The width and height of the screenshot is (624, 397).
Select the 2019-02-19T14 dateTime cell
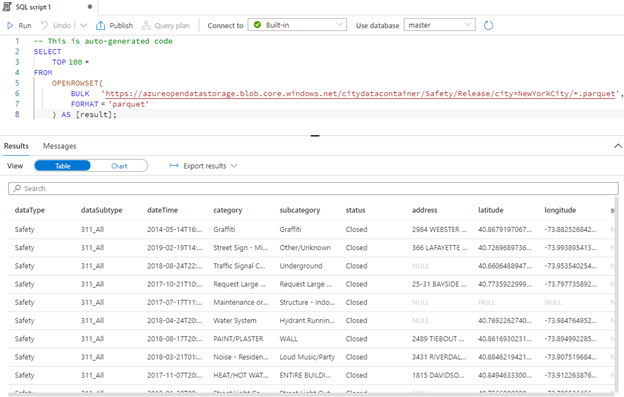click(175, 248)
